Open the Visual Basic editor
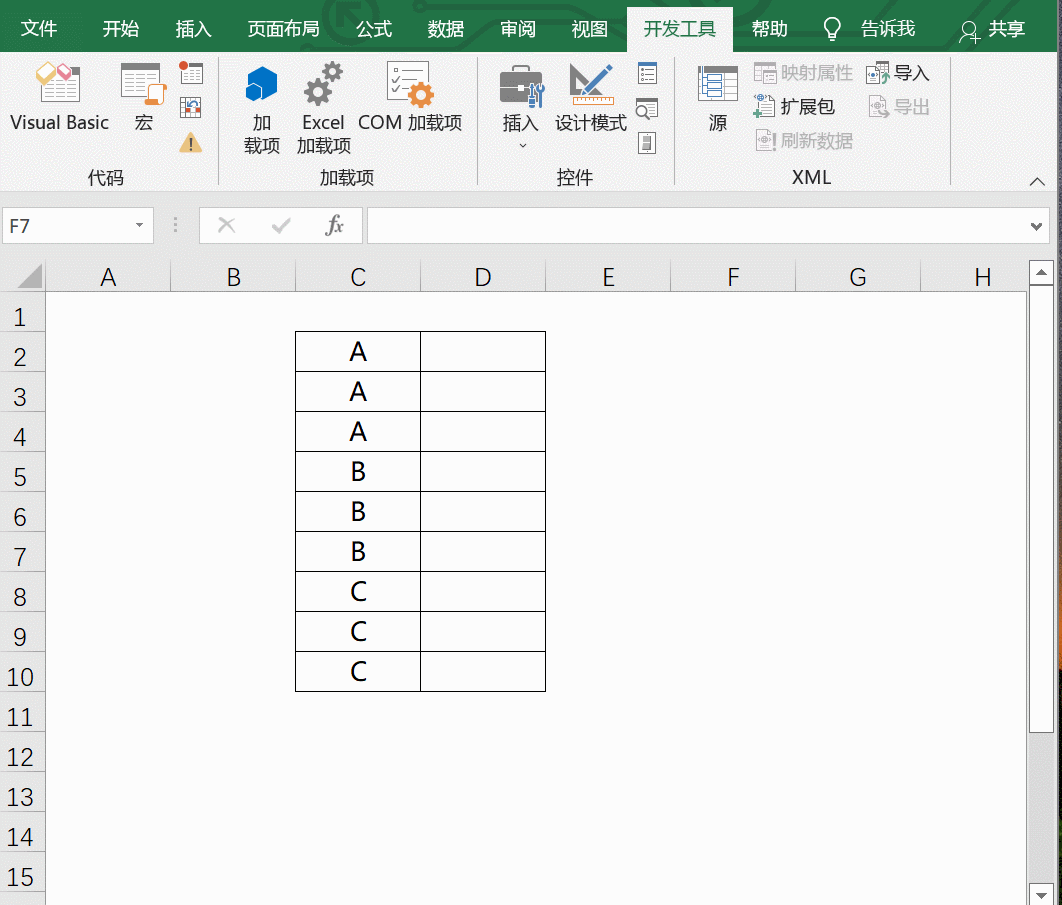The height and width of the screenshot is (905, 1062). tap(59, 97)
